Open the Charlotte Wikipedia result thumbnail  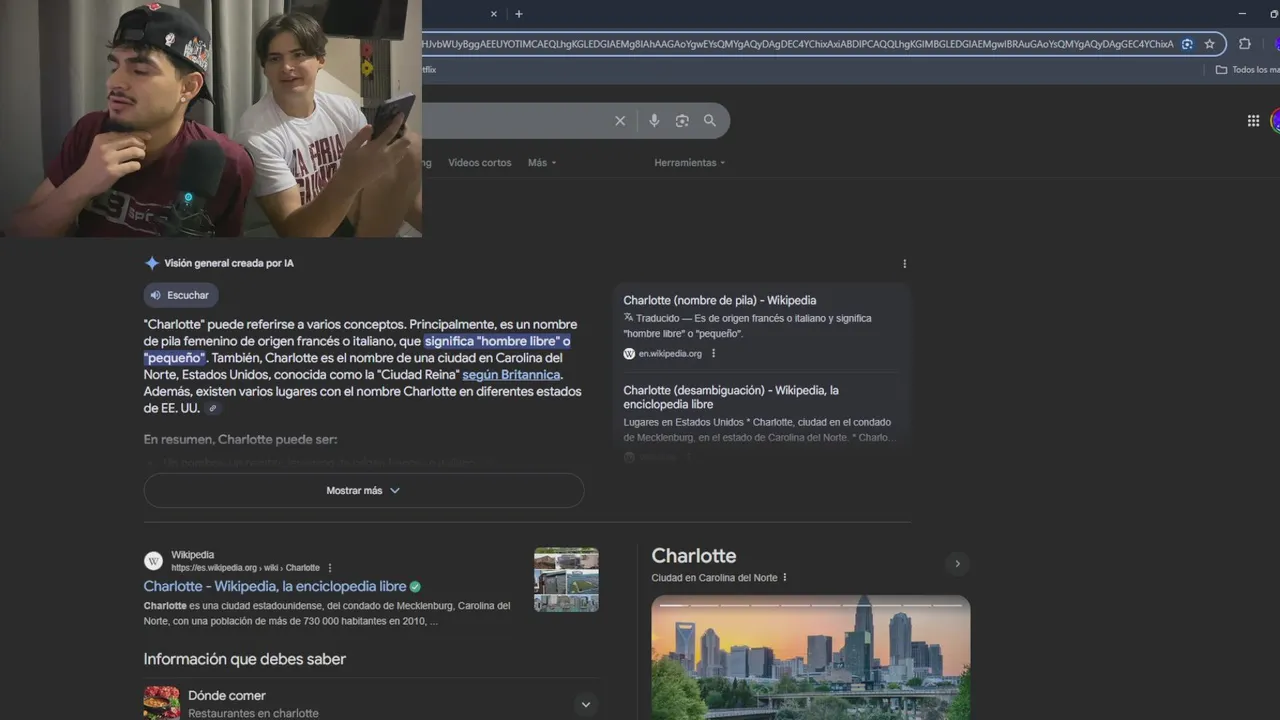(x=566, y=579)
